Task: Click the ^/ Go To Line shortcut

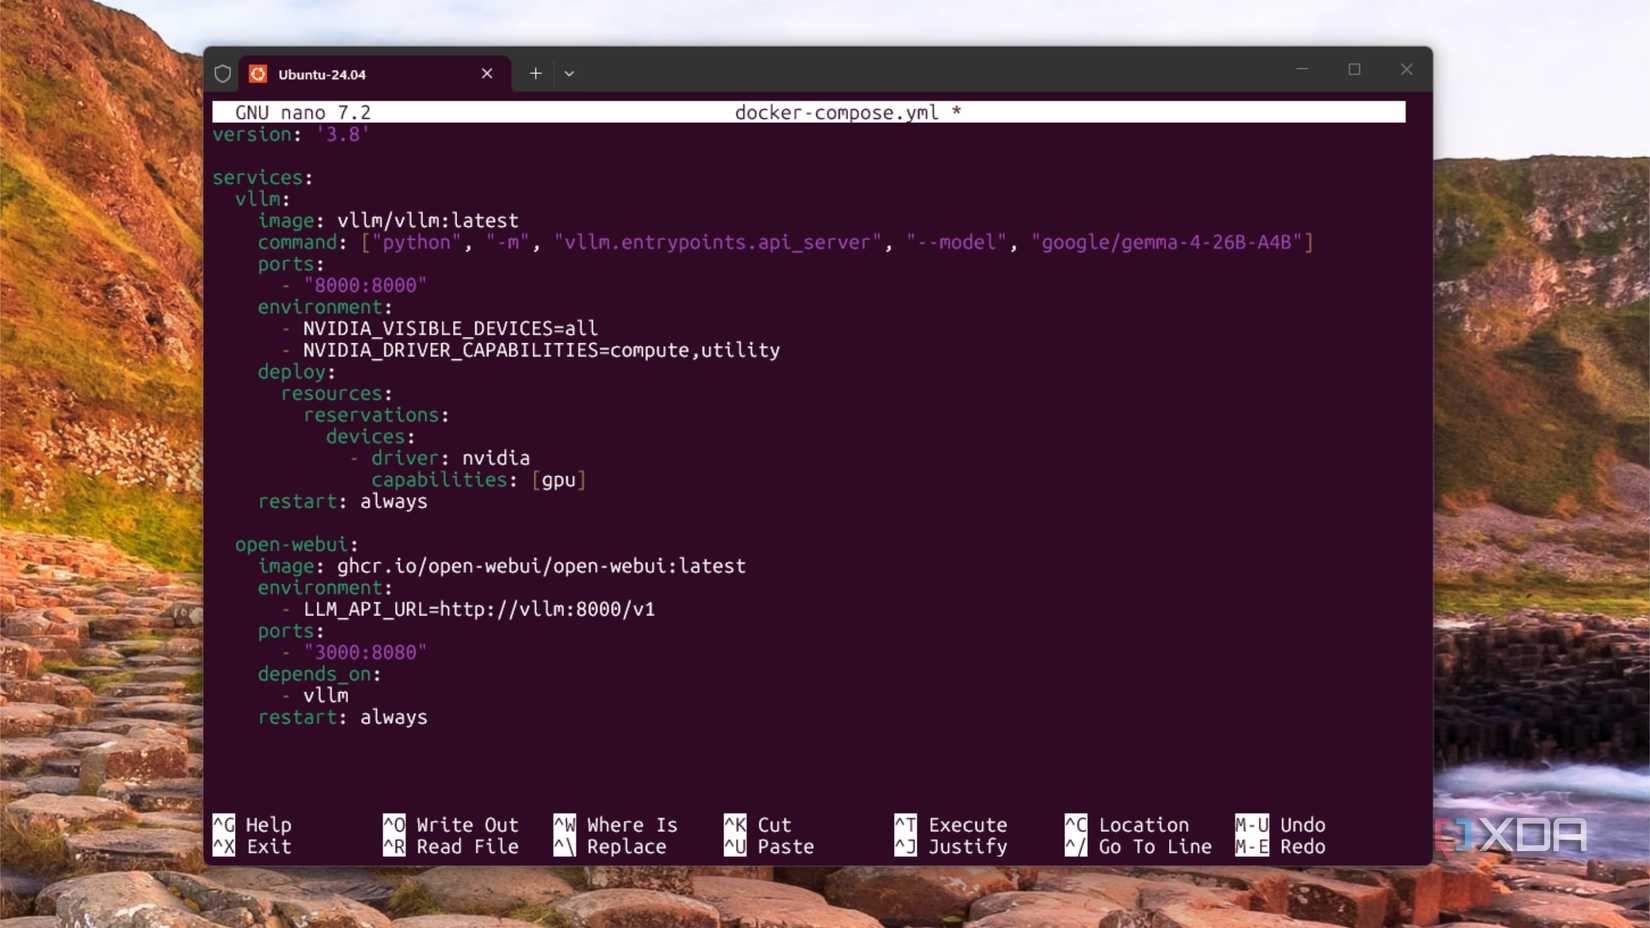Action: tap(1138, 847)
